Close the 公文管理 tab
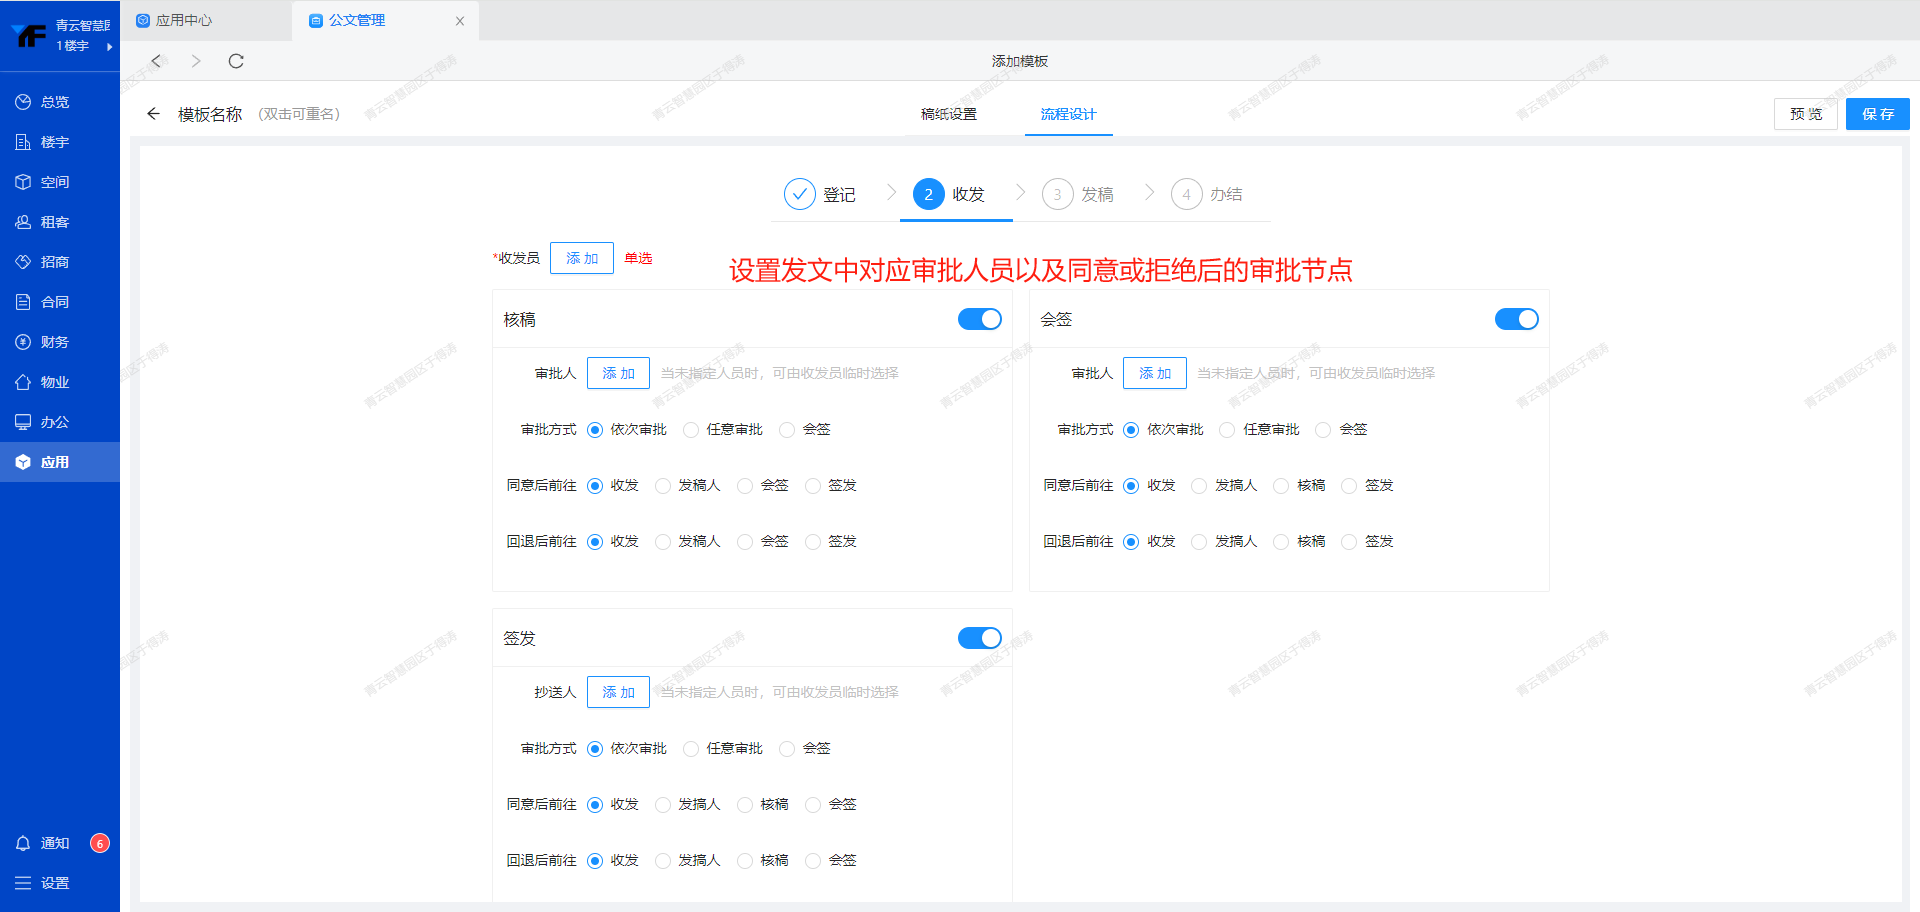This screenshot has width=1920, height=912. click(460, 21)
